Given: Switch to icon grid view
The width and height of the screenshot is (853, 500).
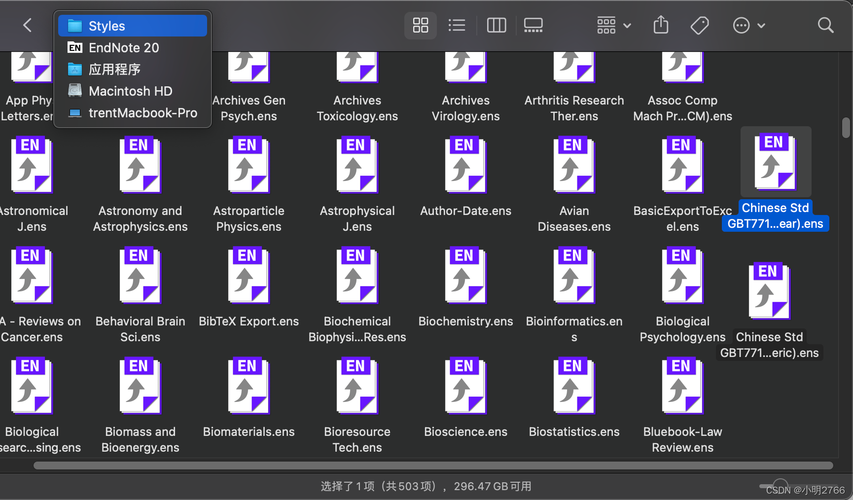Looking at the screenshot, I should [421, 25].
